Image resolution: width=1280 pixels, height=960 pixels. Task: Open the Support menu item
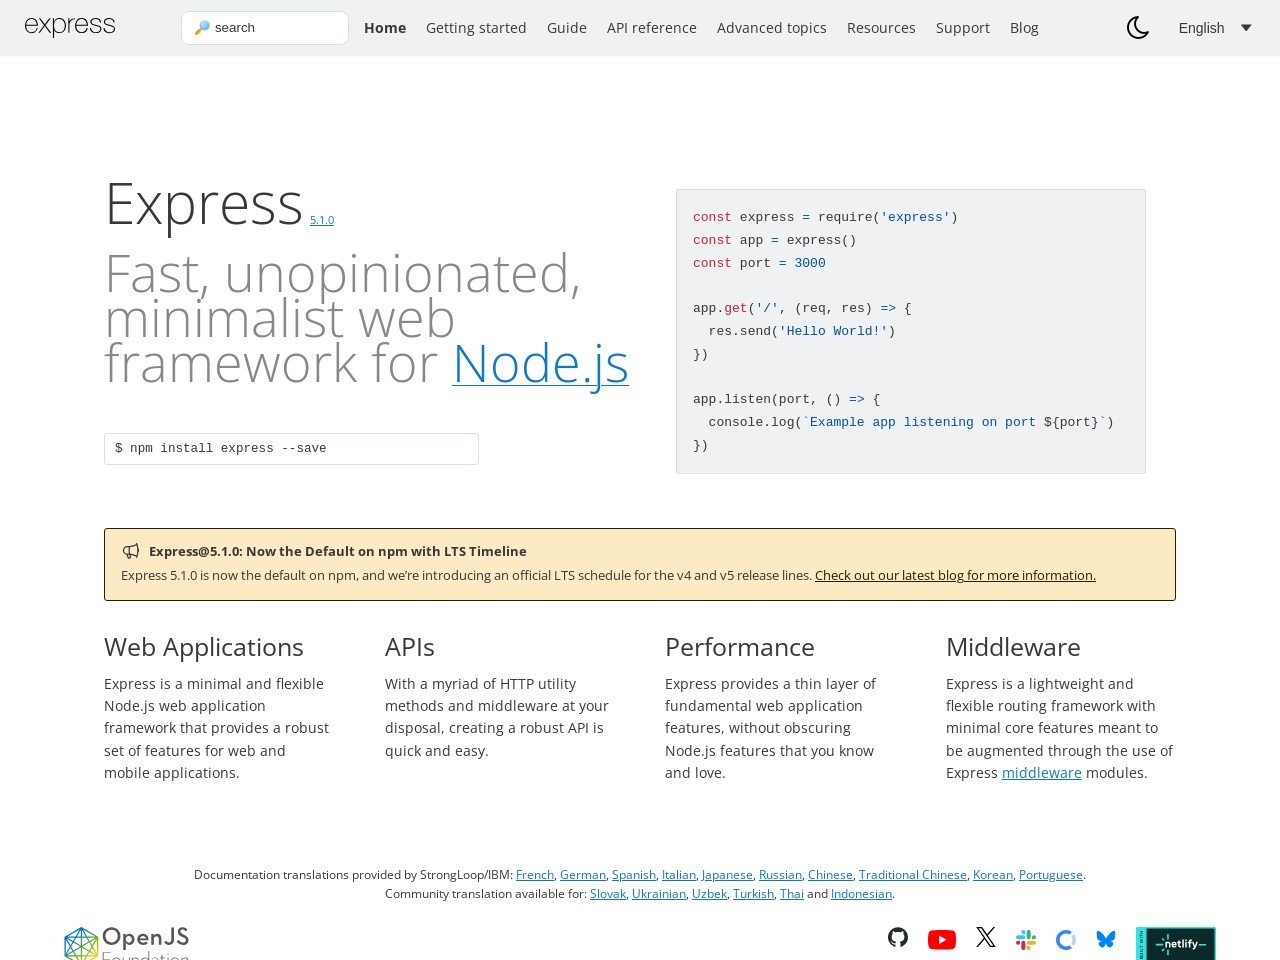tap(963, 28)
